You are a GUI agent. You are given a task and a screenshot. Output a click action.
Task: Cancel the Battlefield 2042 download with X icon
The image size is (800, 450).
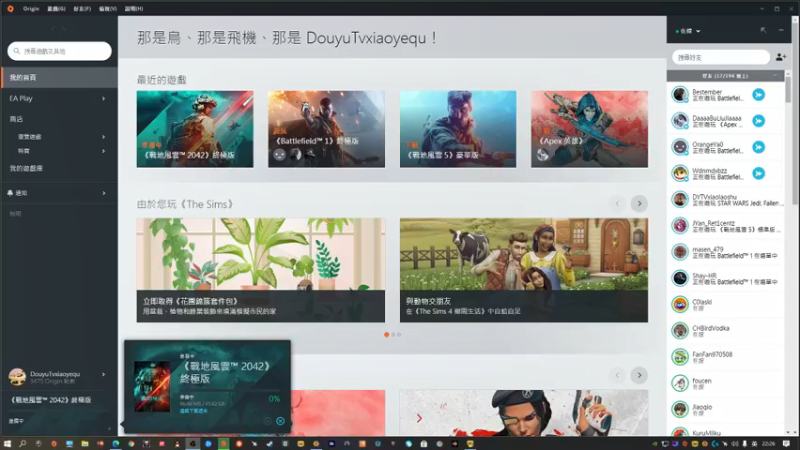coord(280,421)
